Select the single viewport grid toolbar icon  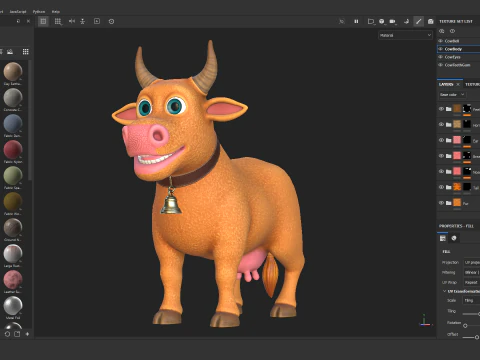(43, 21)
